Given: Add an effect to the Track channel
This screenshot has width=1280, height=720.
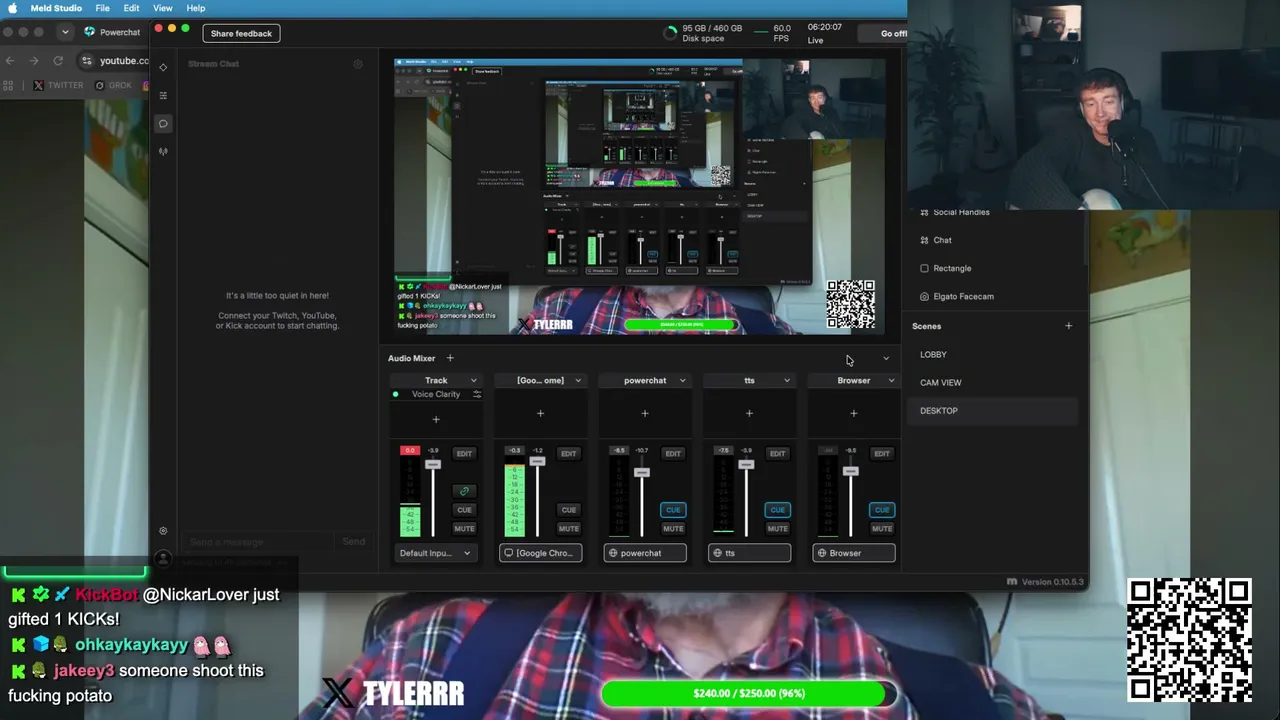Looking at the screenshot, I should pos(436,419).
